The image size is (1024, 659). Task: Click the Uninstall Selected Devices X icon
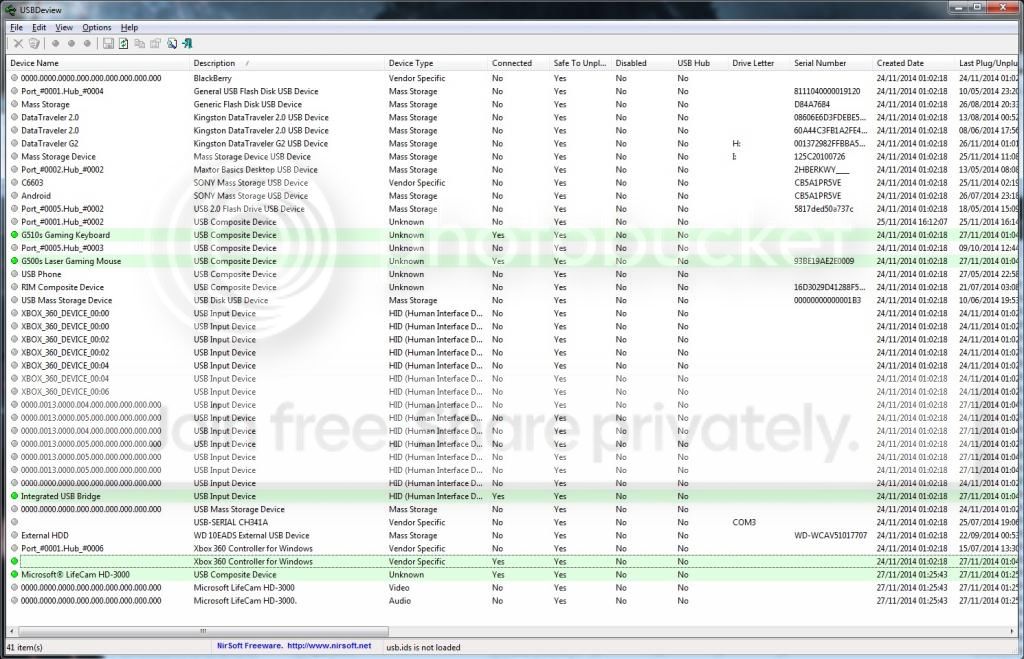(x=18, y=44)
